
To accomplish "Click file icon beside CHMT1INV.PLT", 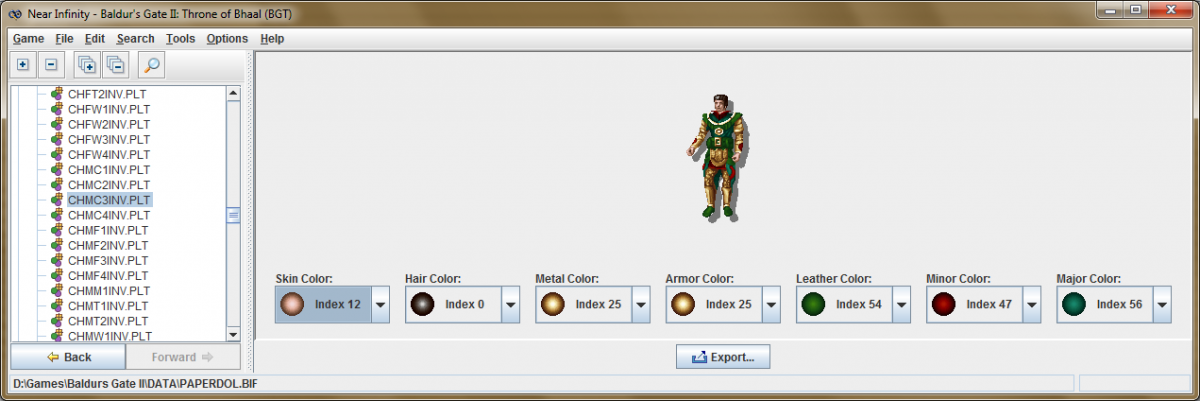I will [57, 306].
